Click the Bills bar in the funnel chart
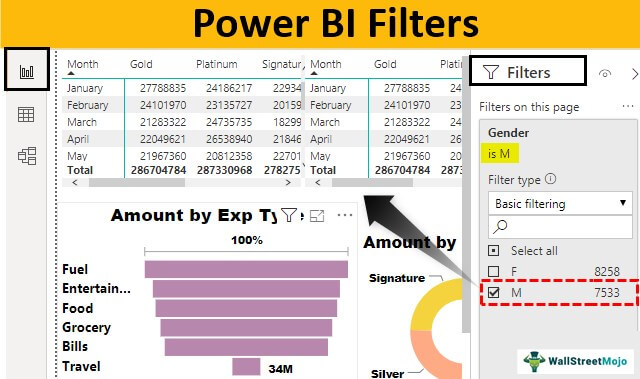The height and width of the screenshot is (379, 640). pyautogui.click(x=246, y=347)
